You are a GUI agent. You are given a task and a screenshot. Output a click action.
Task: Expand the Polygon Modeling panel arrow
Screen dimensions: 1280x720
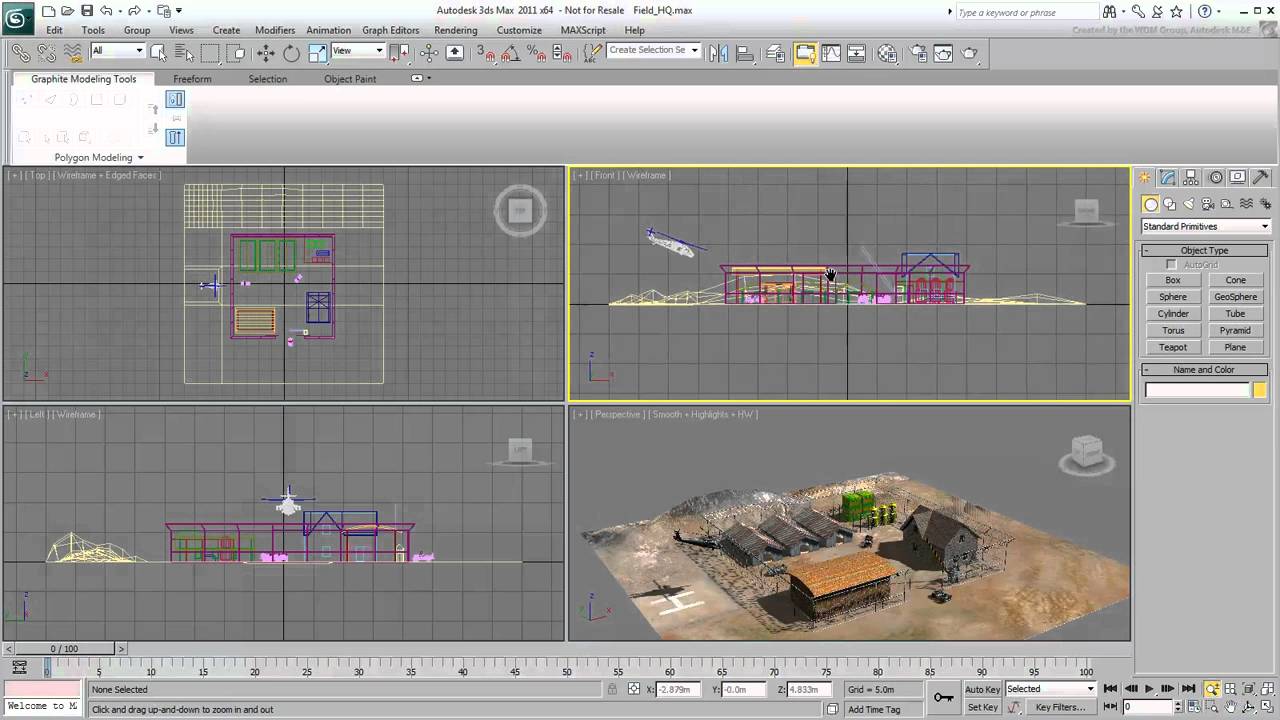click(140, 158)
